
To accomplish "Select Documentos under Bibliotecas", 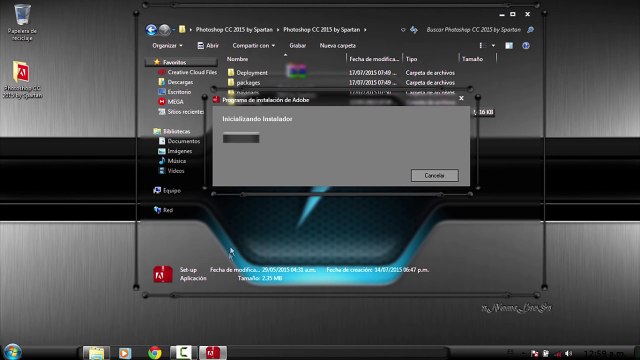I will click(179, 141).
